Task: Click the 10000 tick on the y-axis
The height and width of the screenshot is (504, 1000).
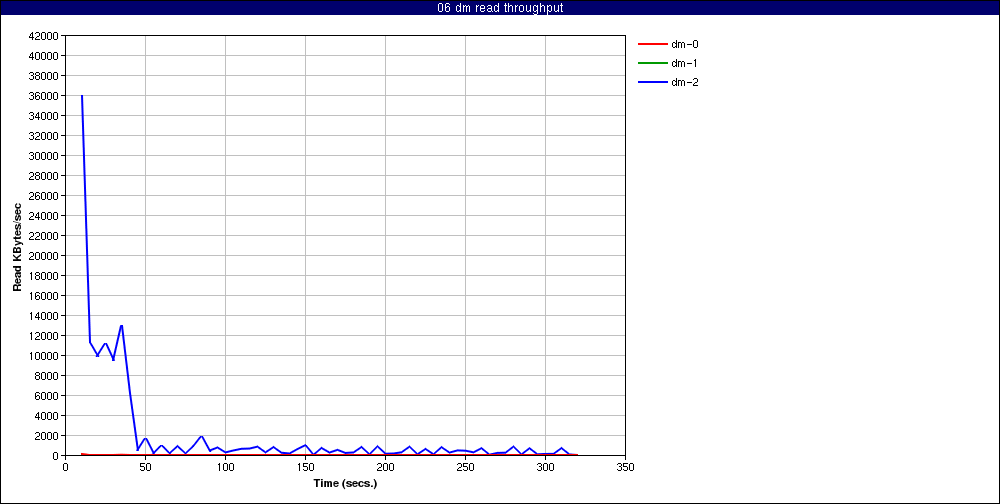Action: 44,356
